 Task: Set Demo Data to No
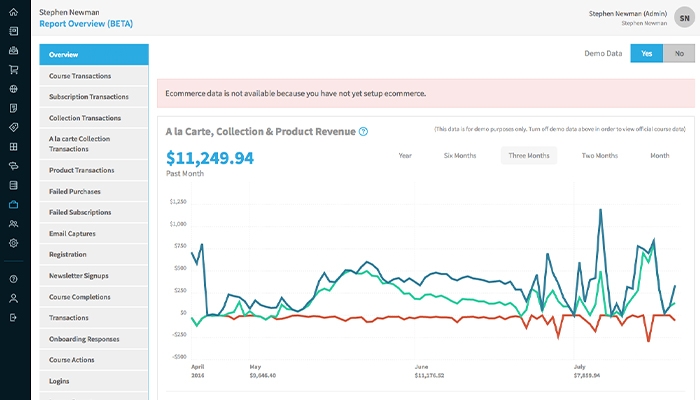click(679, 54)
